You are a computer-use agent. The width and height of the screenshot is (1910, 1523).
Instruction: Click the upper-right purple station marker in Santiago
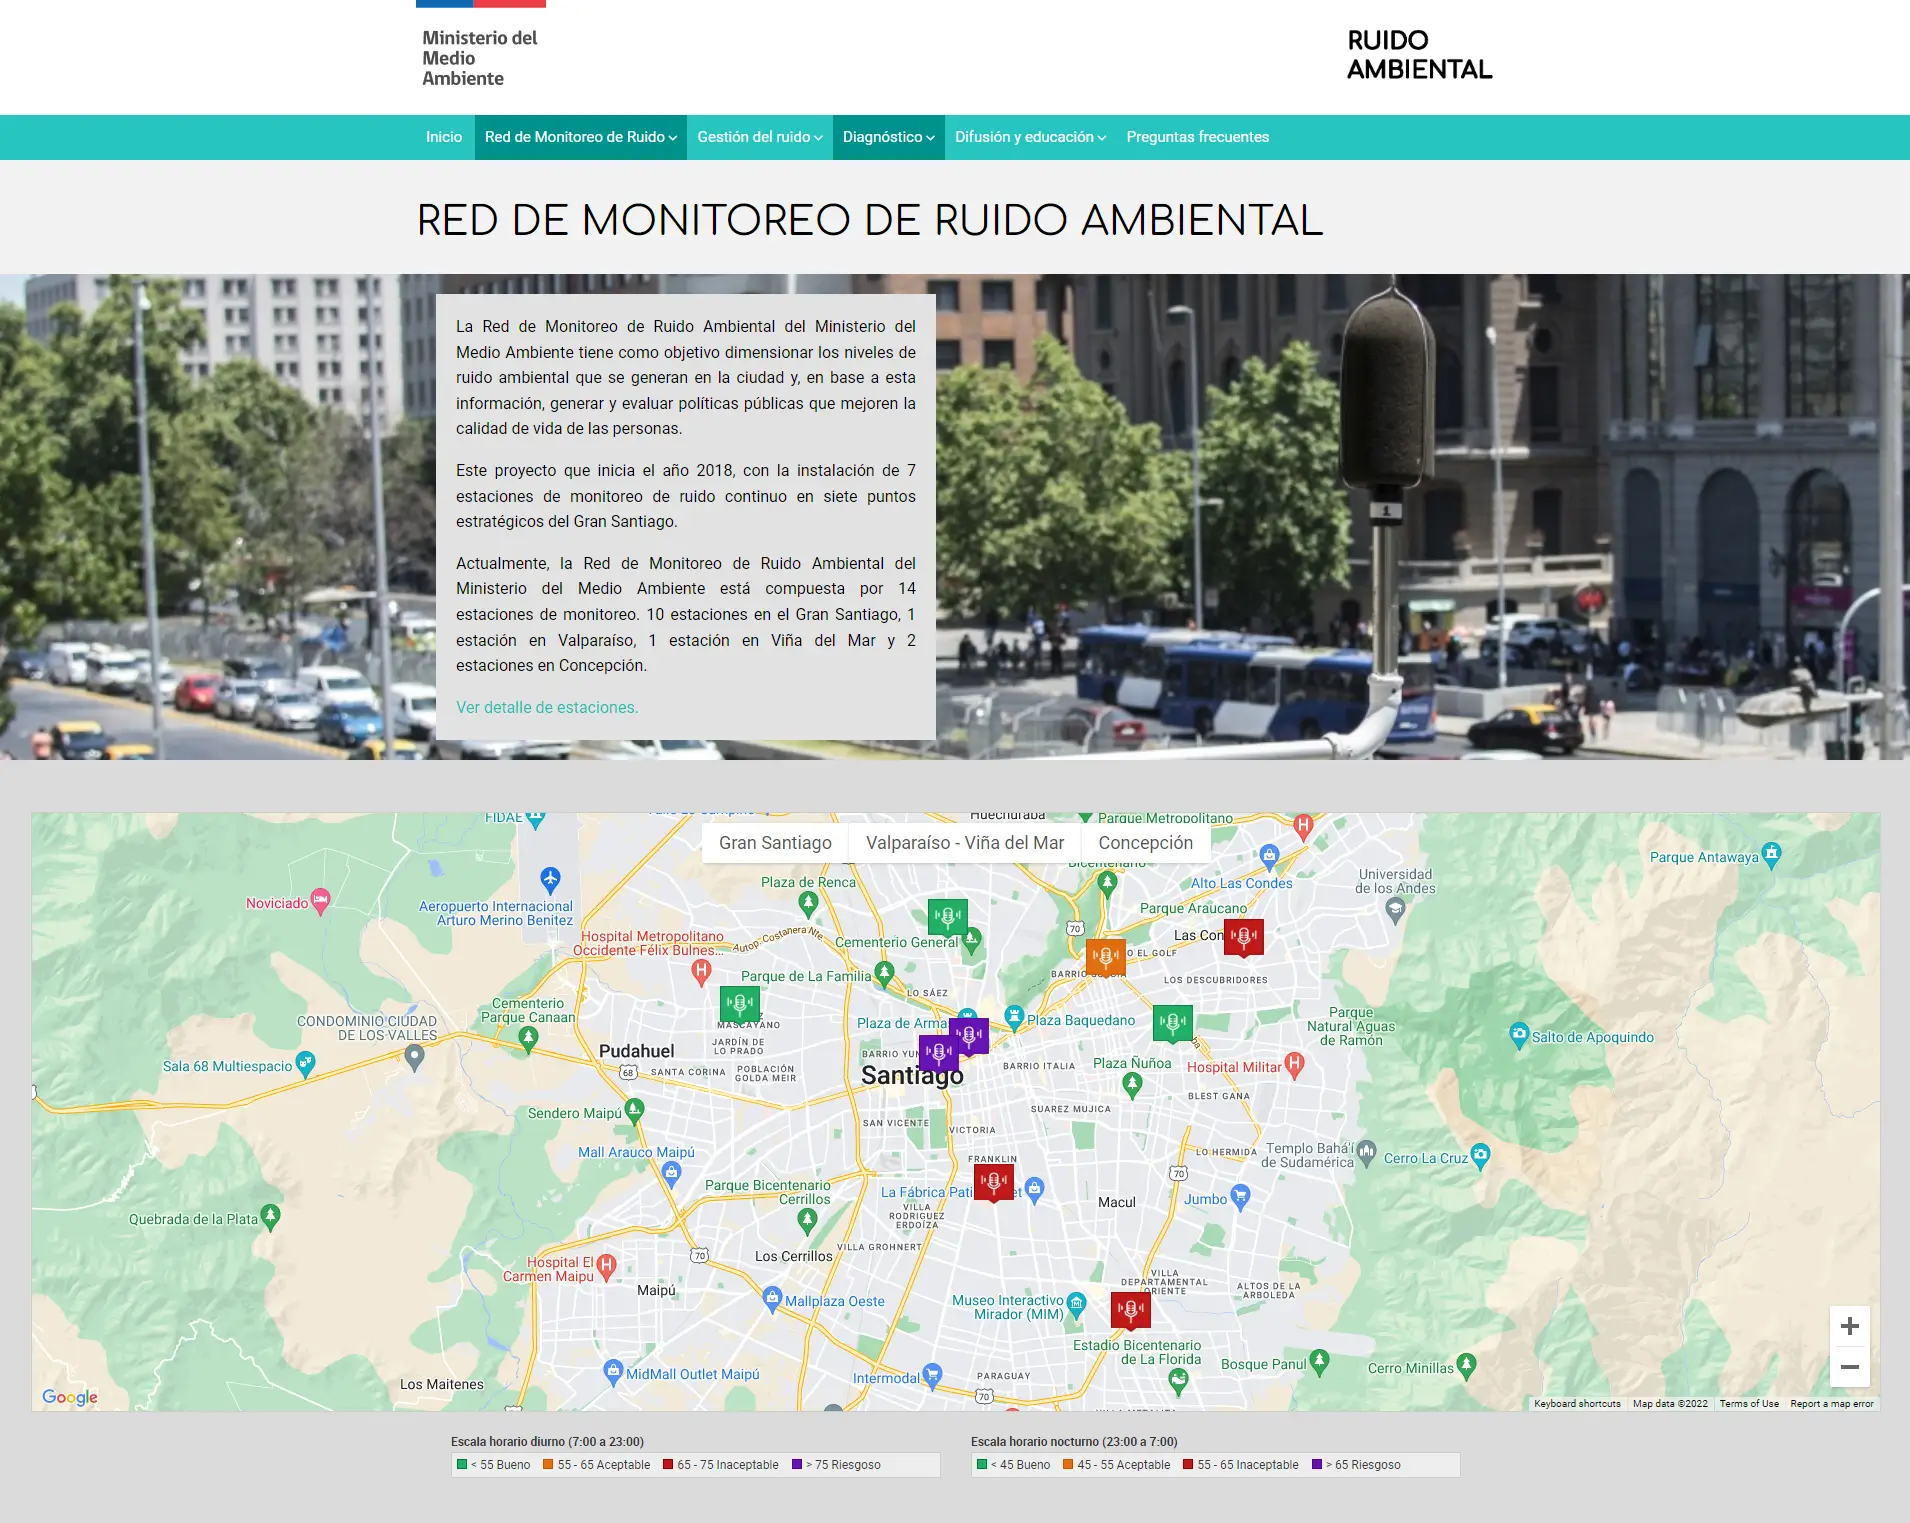pyautogui.click(x=969, y=1035)
